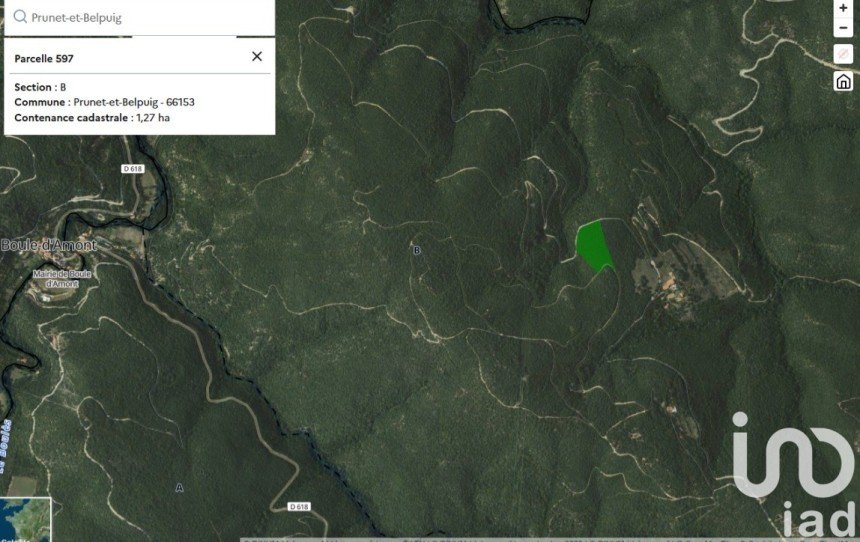Image resolution: width=860 pixels, height=542 pixels.
Task: Click the greyed-out pink crossed tool icon
Action: pos(843,54)
